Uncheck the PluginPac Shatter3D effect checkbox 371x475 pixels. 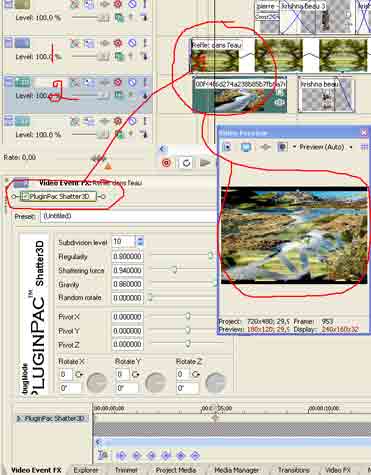click(24, 197)
